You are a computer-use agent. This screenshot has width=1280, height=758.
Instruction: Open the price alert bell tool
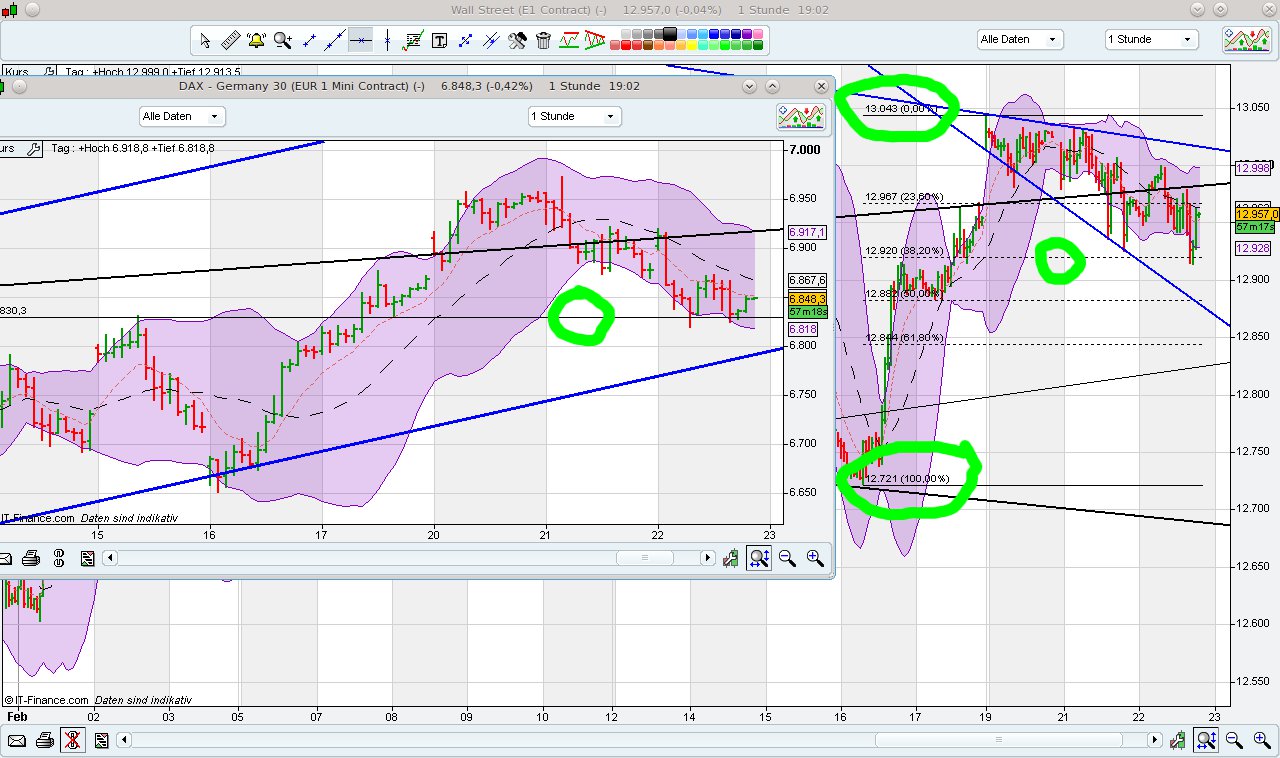[254, 40]
